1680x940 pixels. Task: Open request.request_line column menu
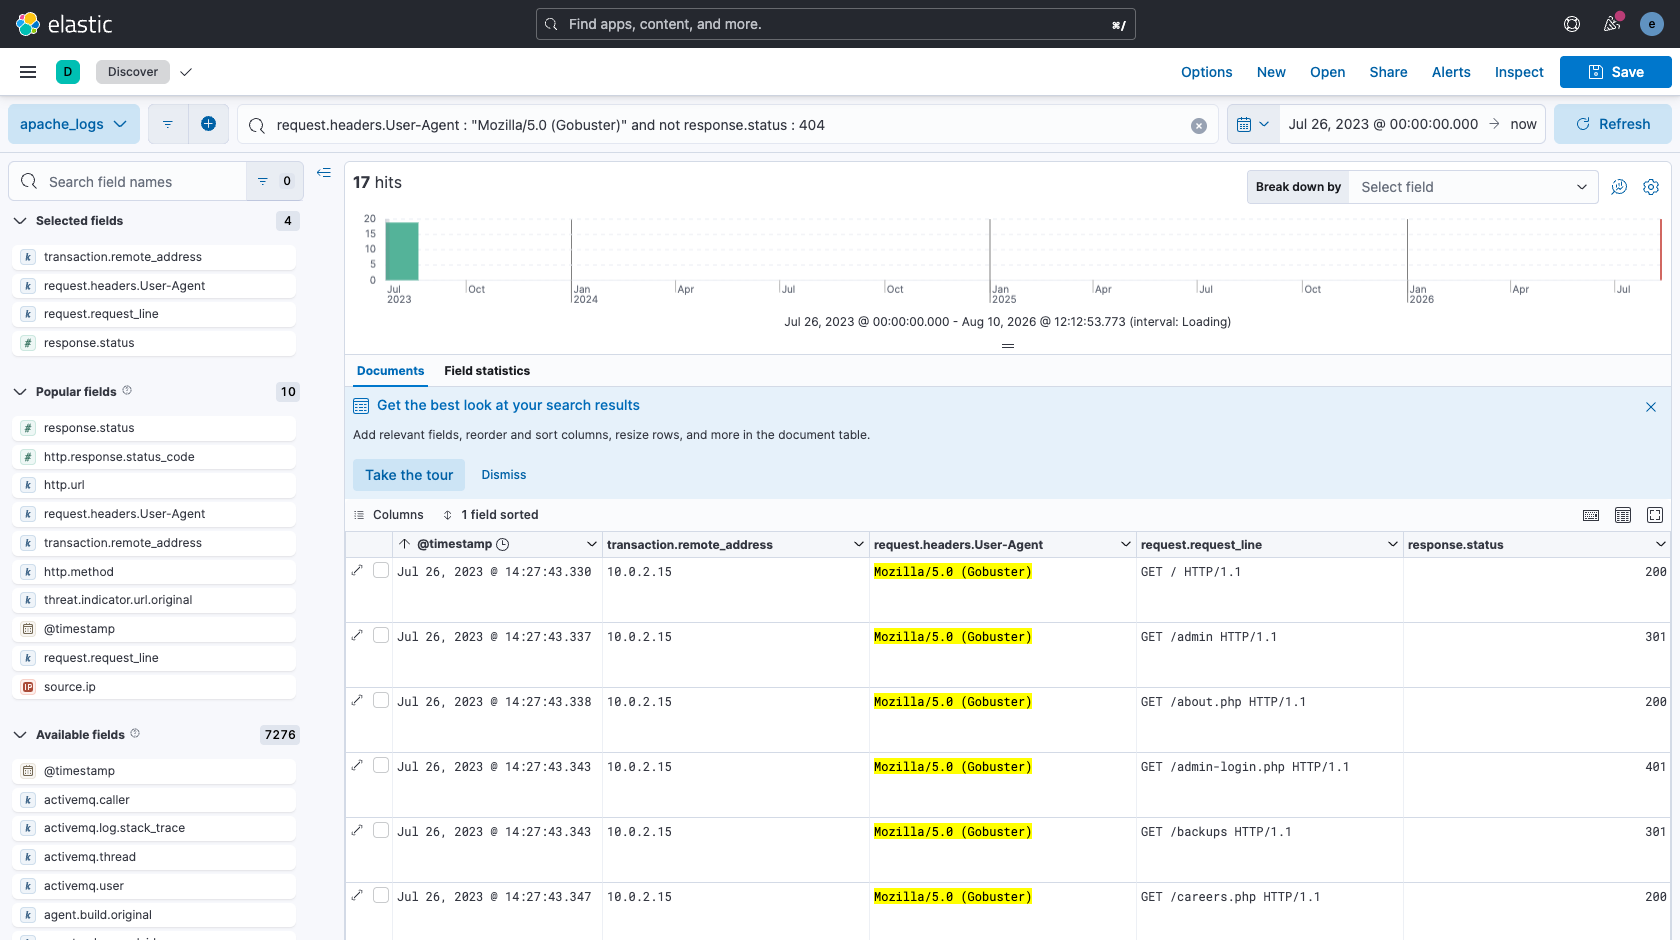click(1392, 544)
